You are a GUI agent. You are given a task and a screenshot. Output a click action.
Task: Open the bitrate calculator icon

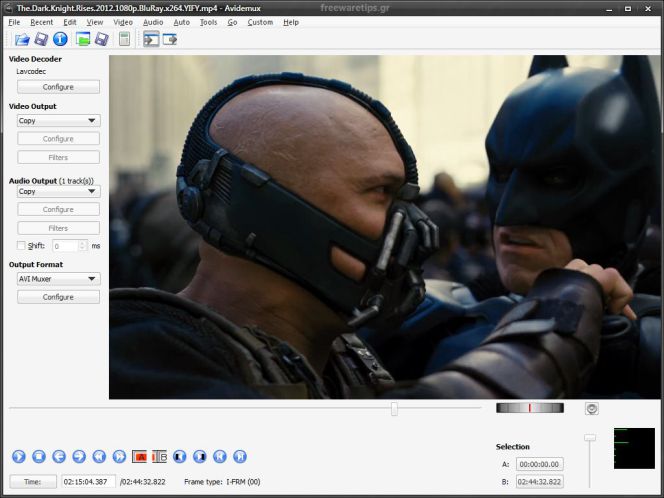[x=124, y=39]
